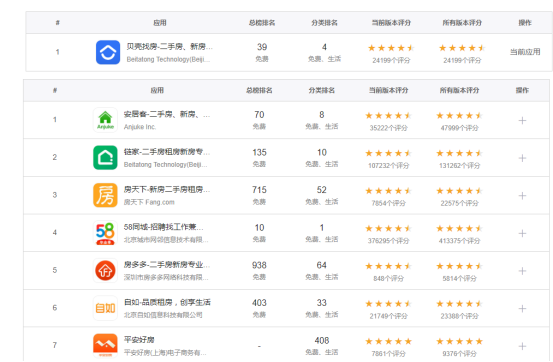Open the 自如 app icon
553x362 pixels.
point(105,308)
